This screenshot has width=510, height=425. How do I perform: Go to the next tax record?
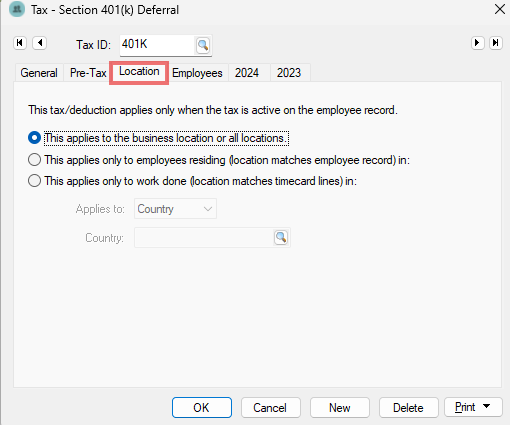tap(477, 43)
